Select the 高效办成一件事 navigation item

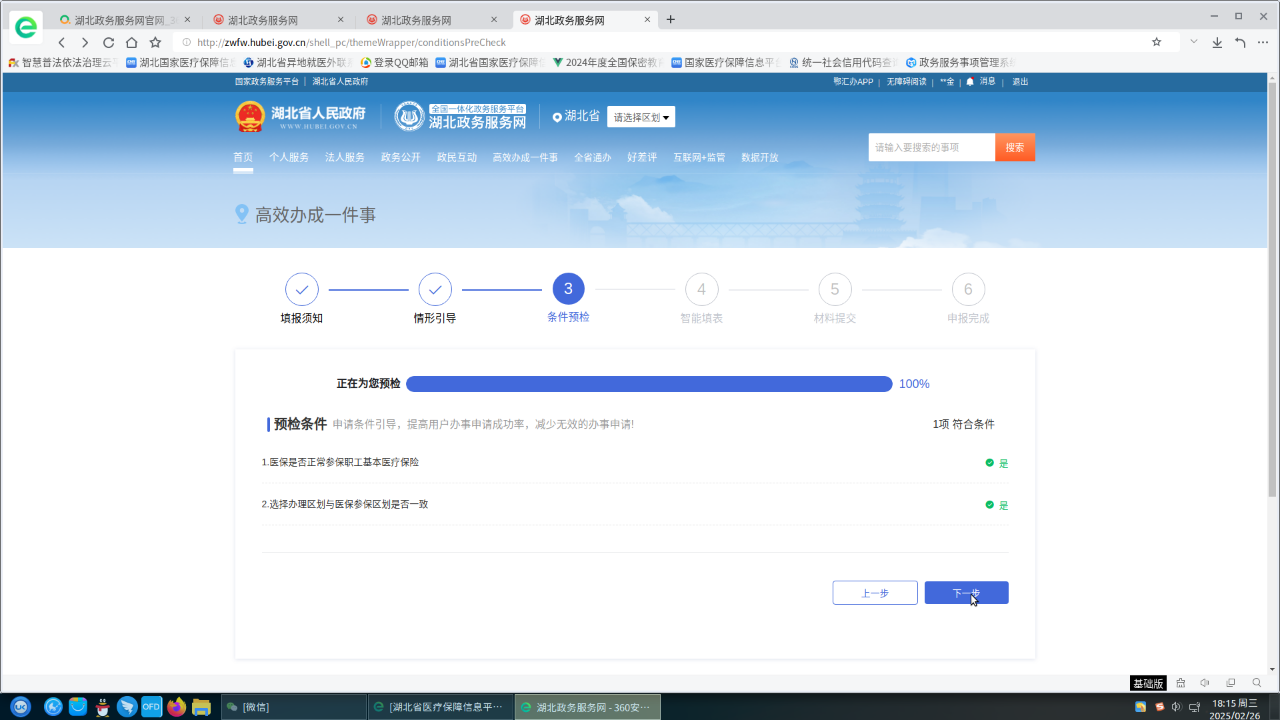(525, 157)
